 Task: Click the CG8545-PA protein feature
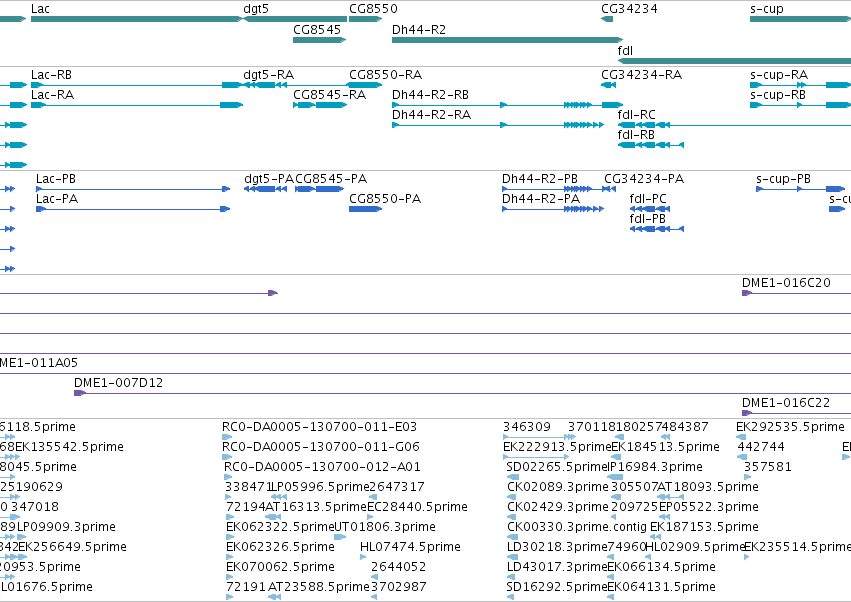click(319, 189)
